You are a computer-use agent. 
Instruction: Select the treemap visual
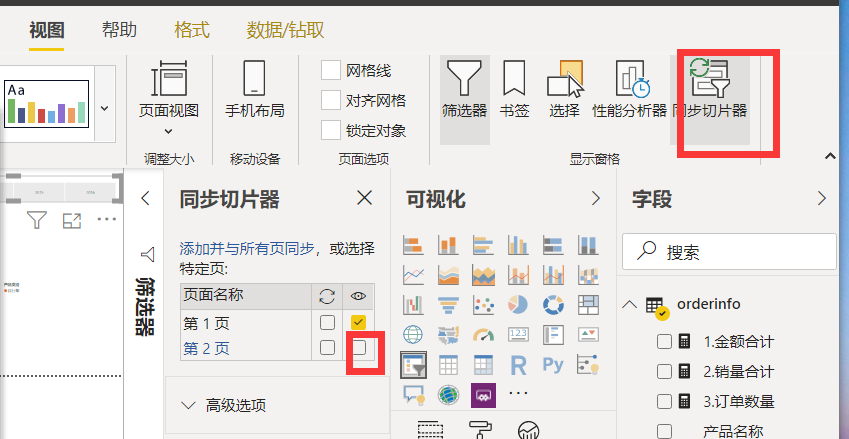coord(588,305)
